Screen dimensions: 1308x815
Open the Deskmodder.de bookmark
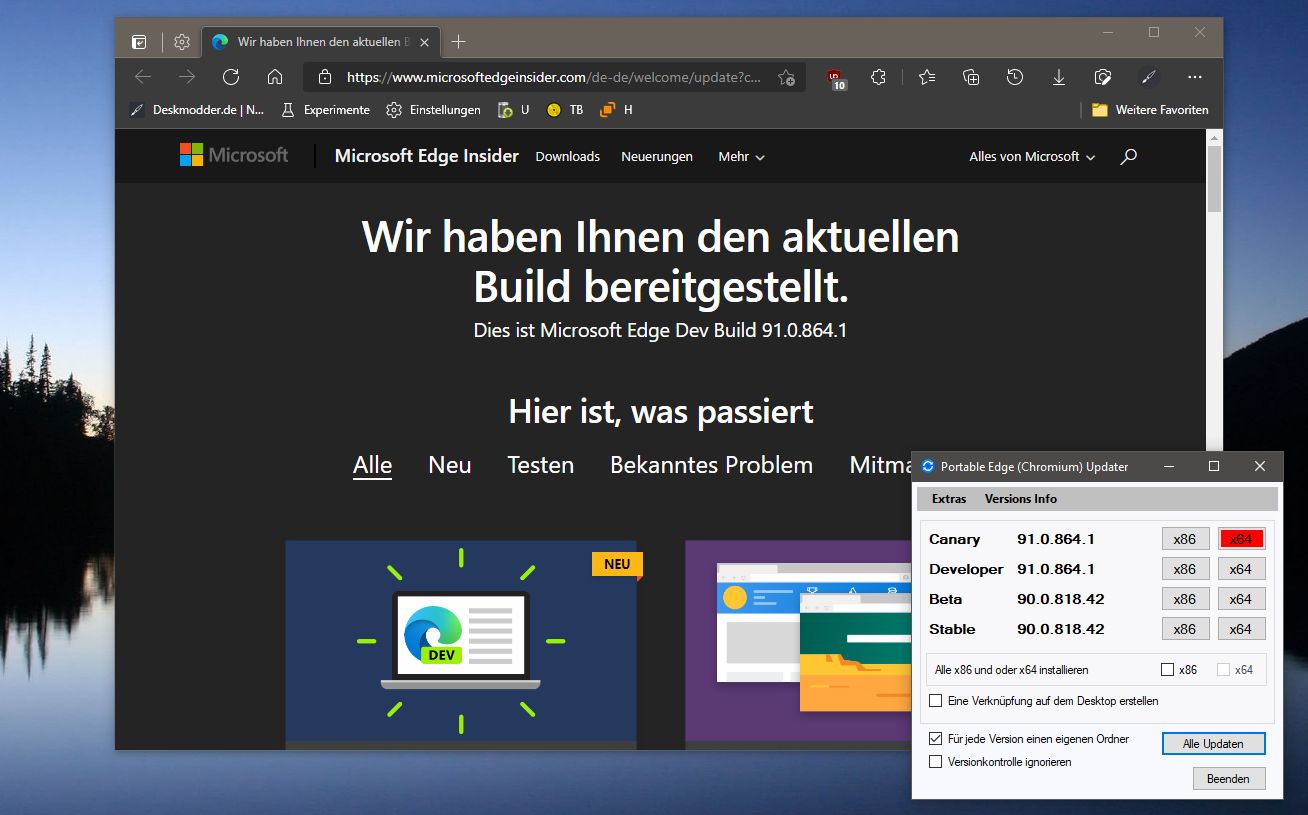tap(197, 110)
